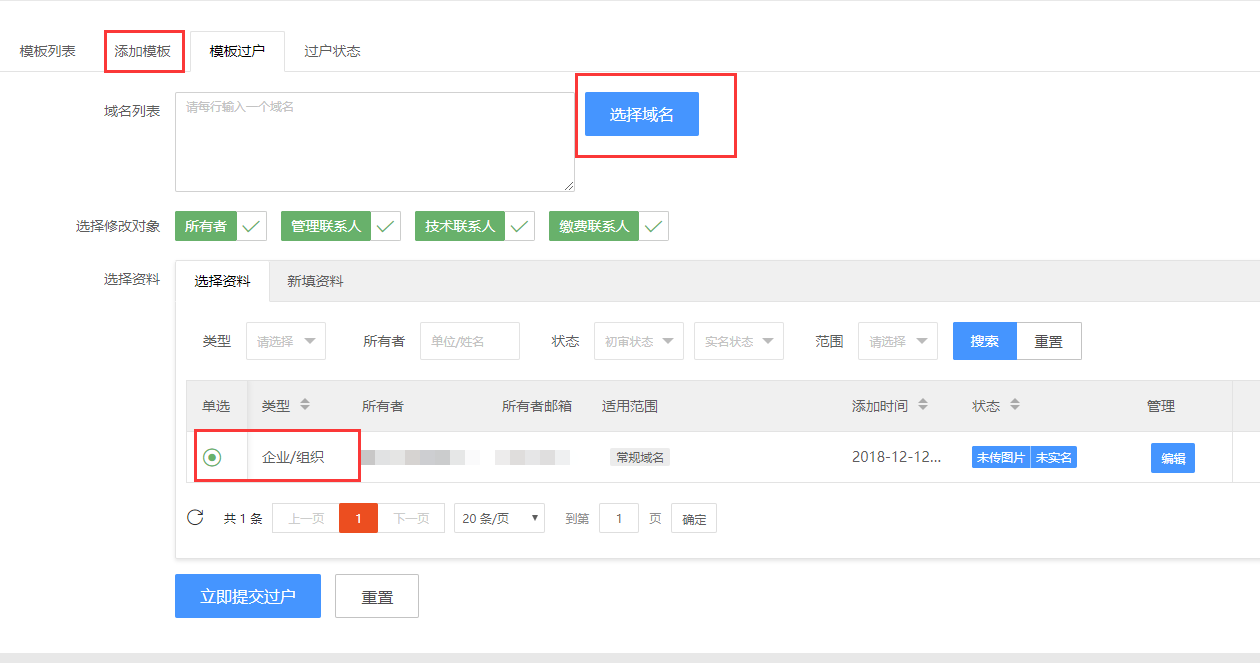
Task: Expand the 初审状态 dropdown
Action: pyautogui.click(x=638, y=341)
